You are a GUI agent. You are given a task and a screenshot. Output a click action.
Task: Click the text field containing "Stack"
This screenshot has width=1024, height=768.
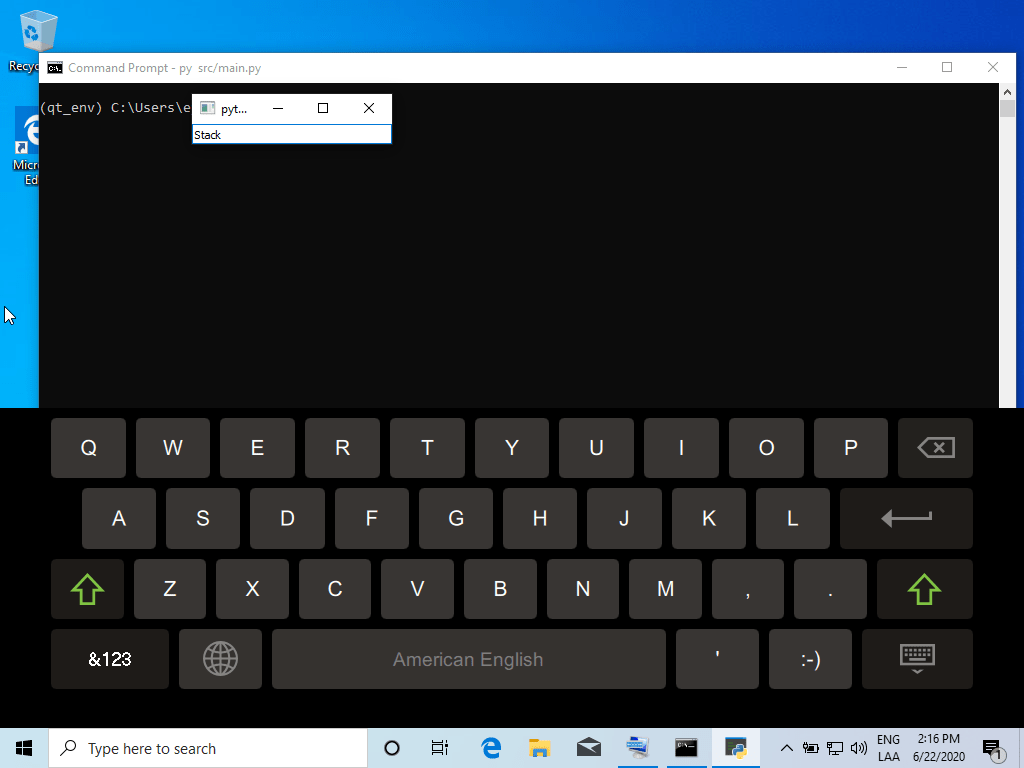tap(291, 135)
